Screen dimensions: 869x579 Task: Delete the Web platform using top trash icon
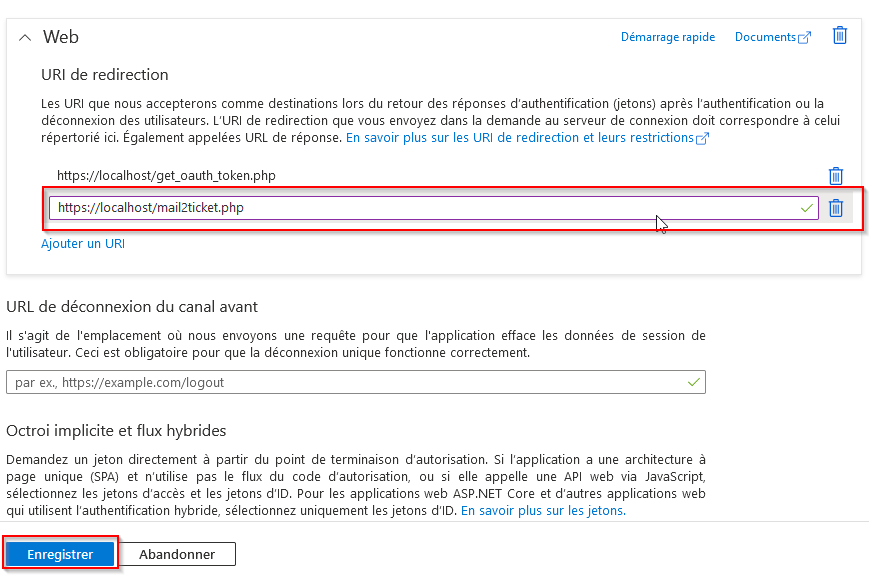point(840,35)
